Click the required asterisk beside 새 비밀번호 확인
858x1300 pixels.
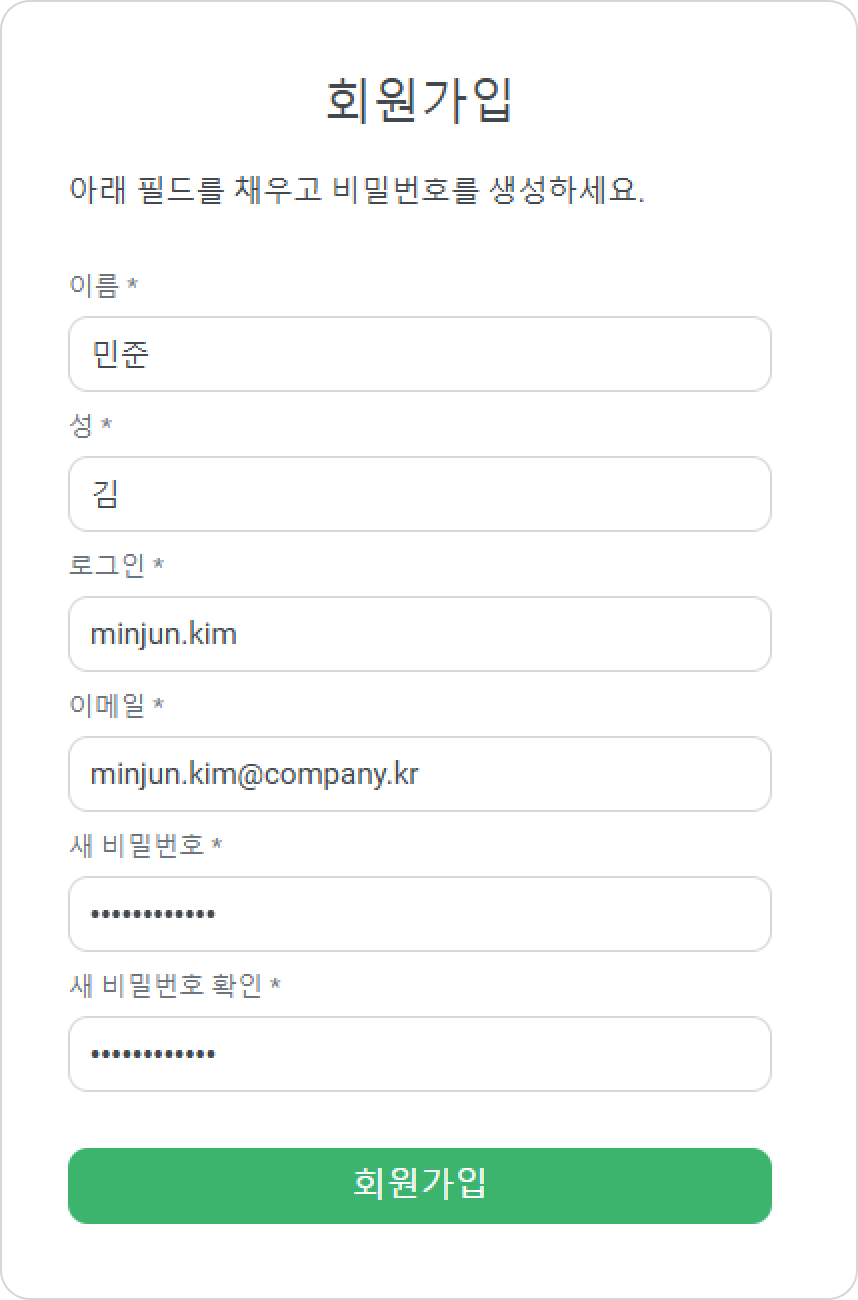276,985
